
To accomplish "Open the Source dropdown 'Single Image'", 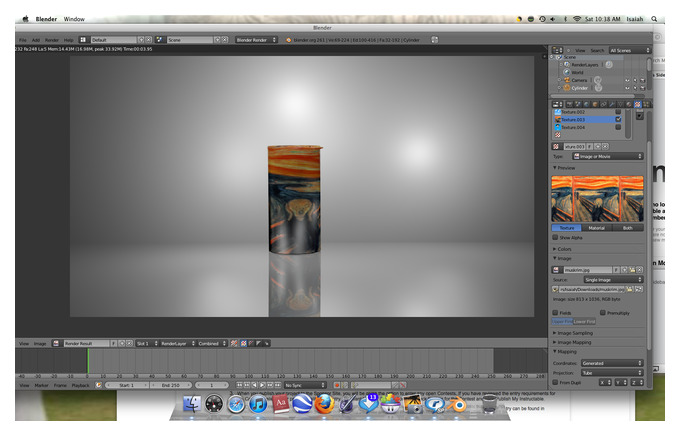I will pyautogui.click(x=613, y=280).
